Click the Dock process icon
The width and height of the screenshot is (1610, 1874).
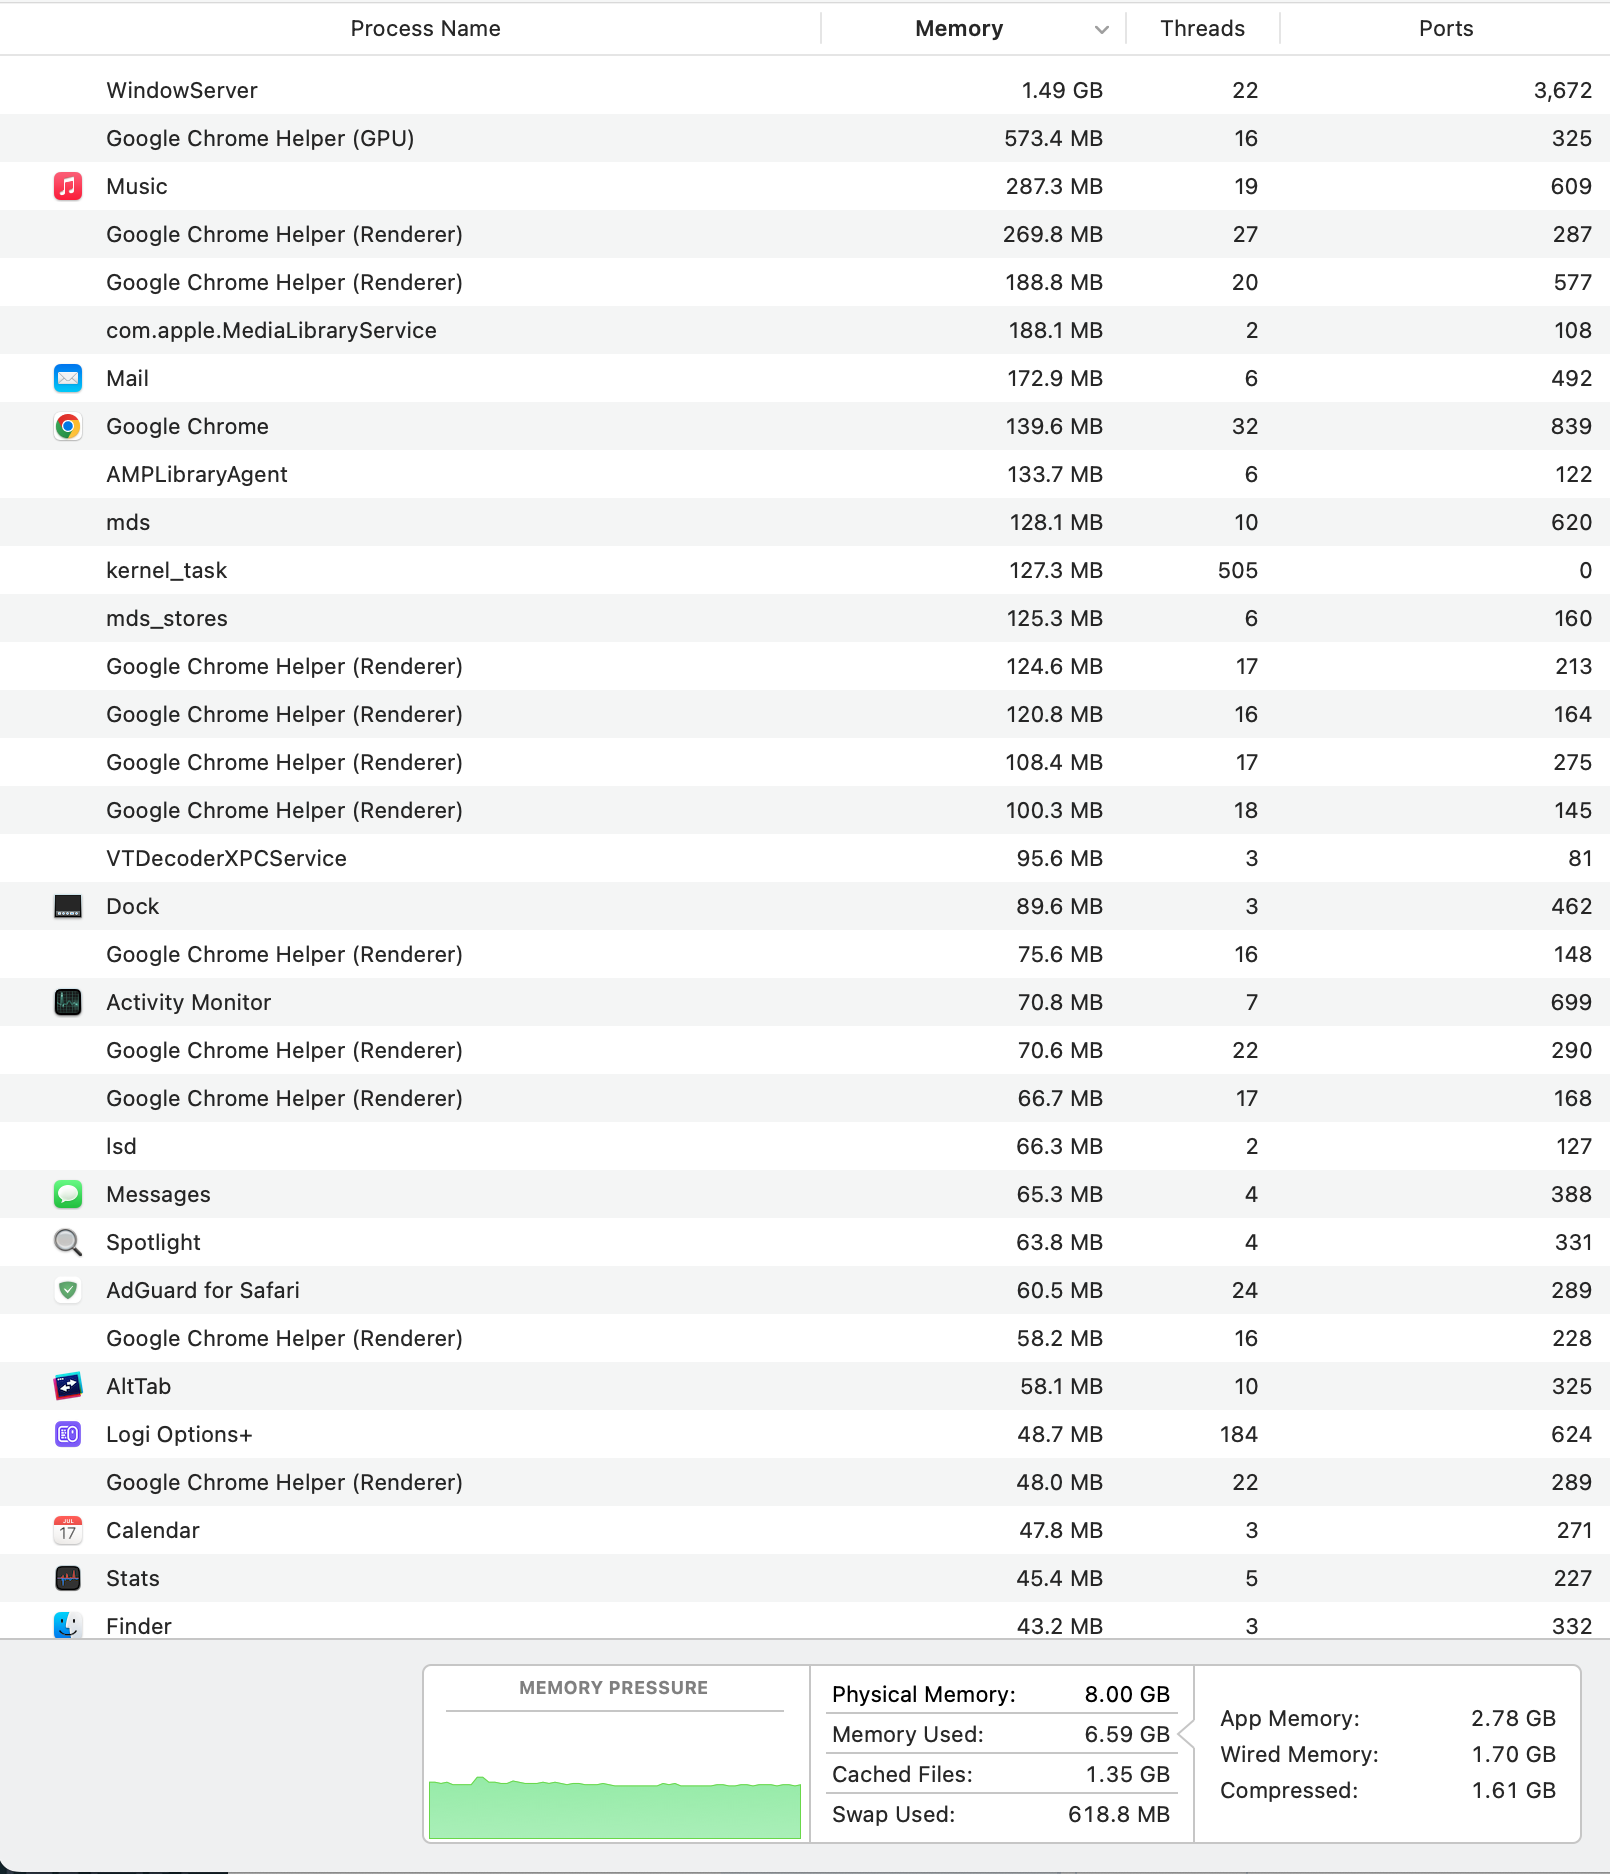click(x=68, y=906)
